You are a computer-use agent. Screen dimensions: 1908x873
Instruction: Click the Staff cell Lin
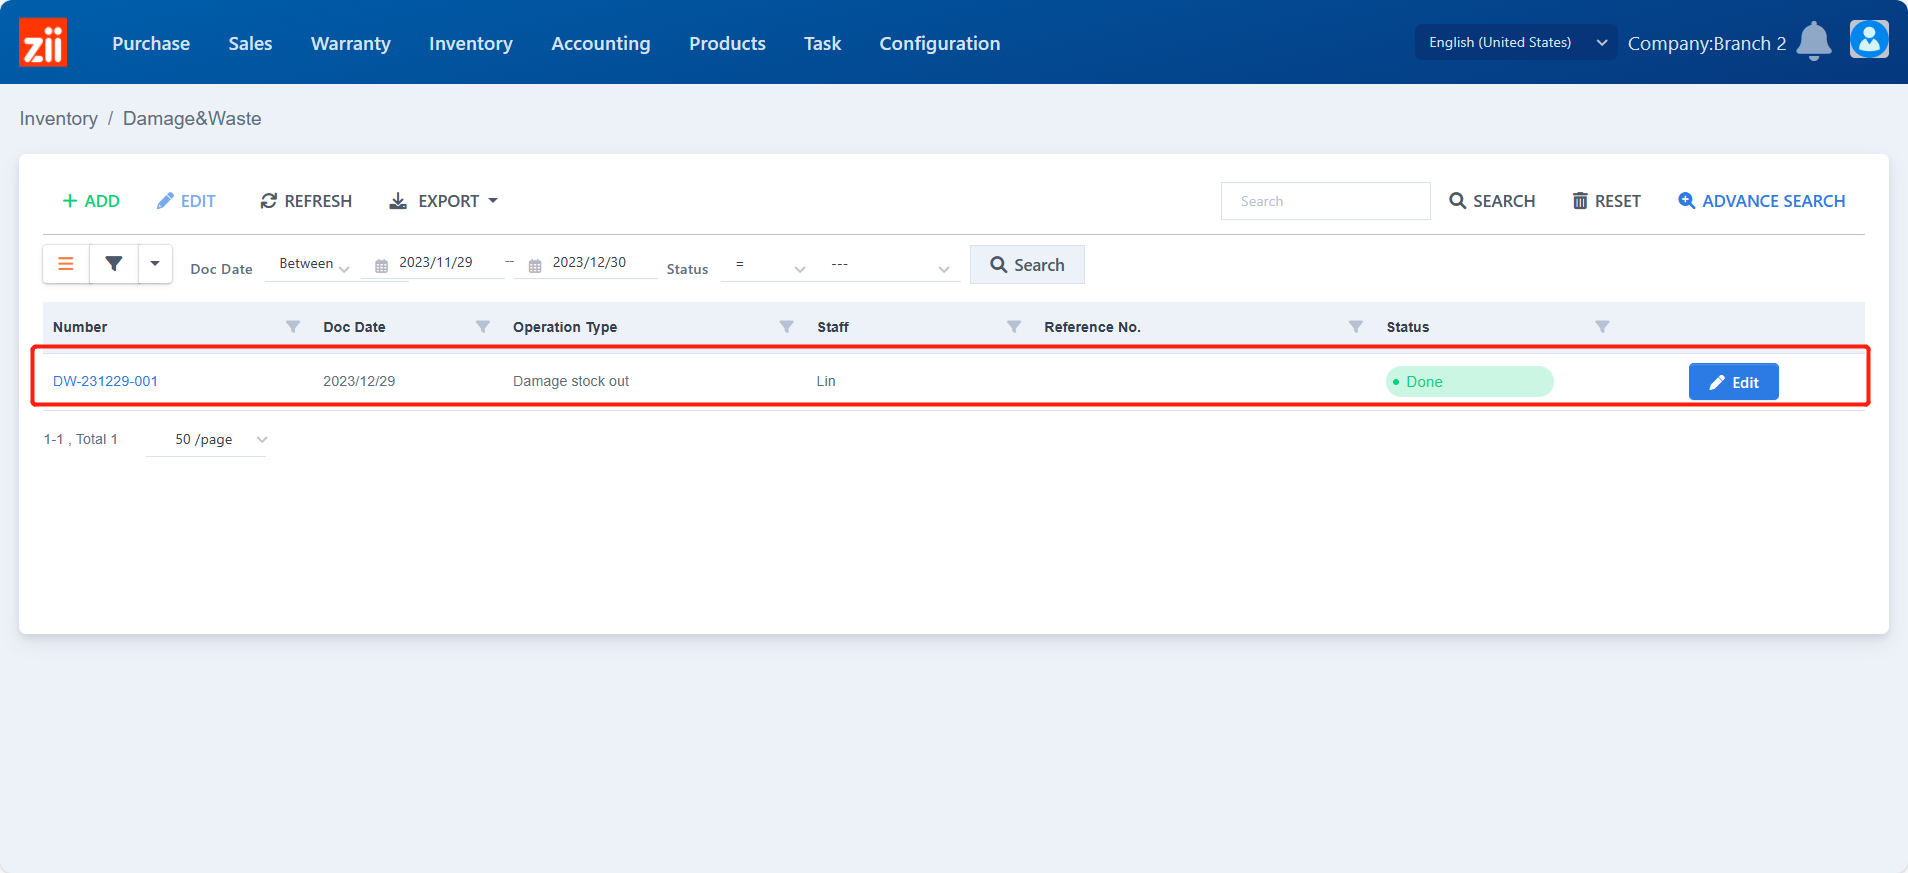[x=826, y=381]
